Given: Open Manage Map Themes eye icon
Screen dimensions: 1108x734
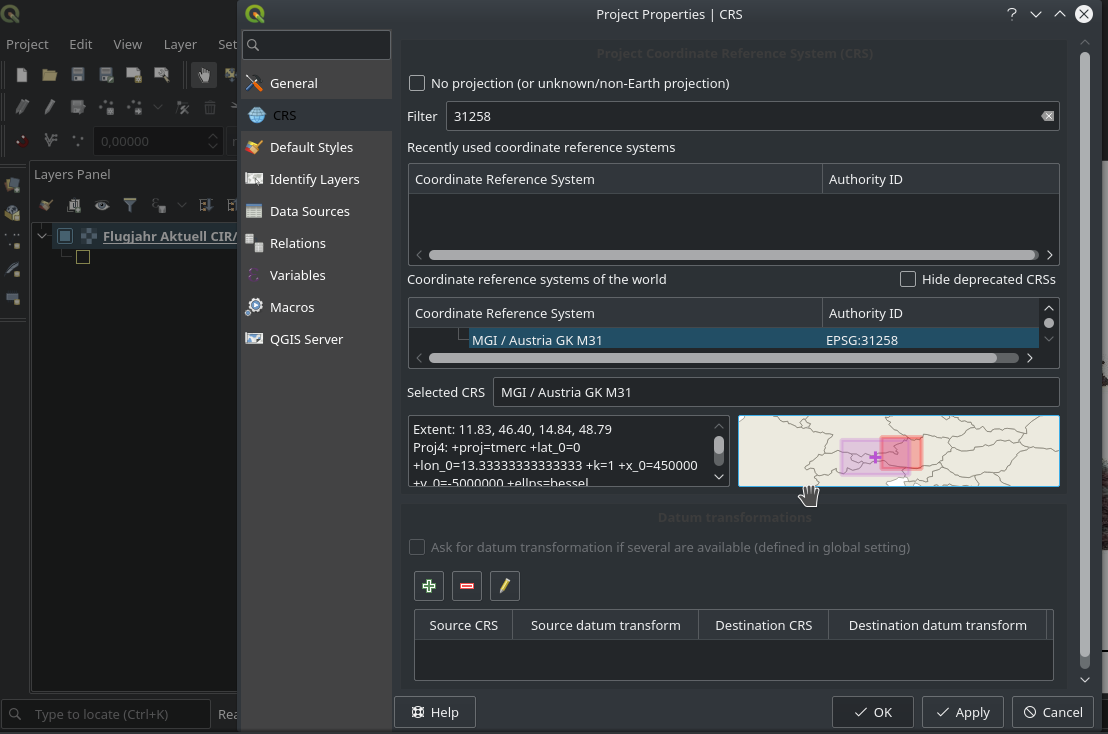Looking at the screenshot, I should [102, 205].
